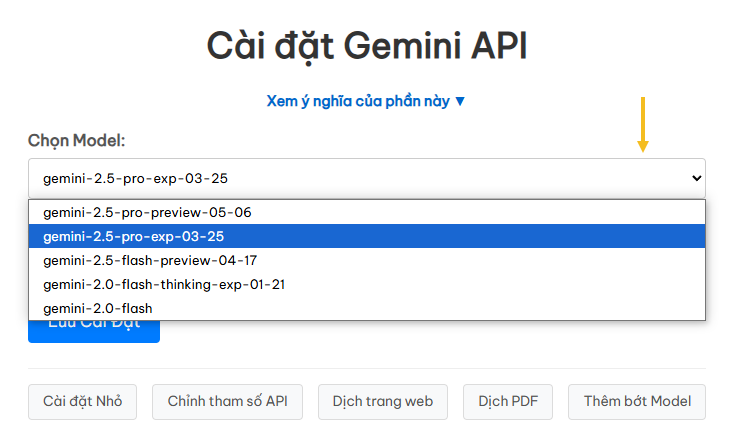Viewport: 730px width, 439px height.
Task: Open the Cài đặt Nhỏ settings button
Action: coord(82,401)
